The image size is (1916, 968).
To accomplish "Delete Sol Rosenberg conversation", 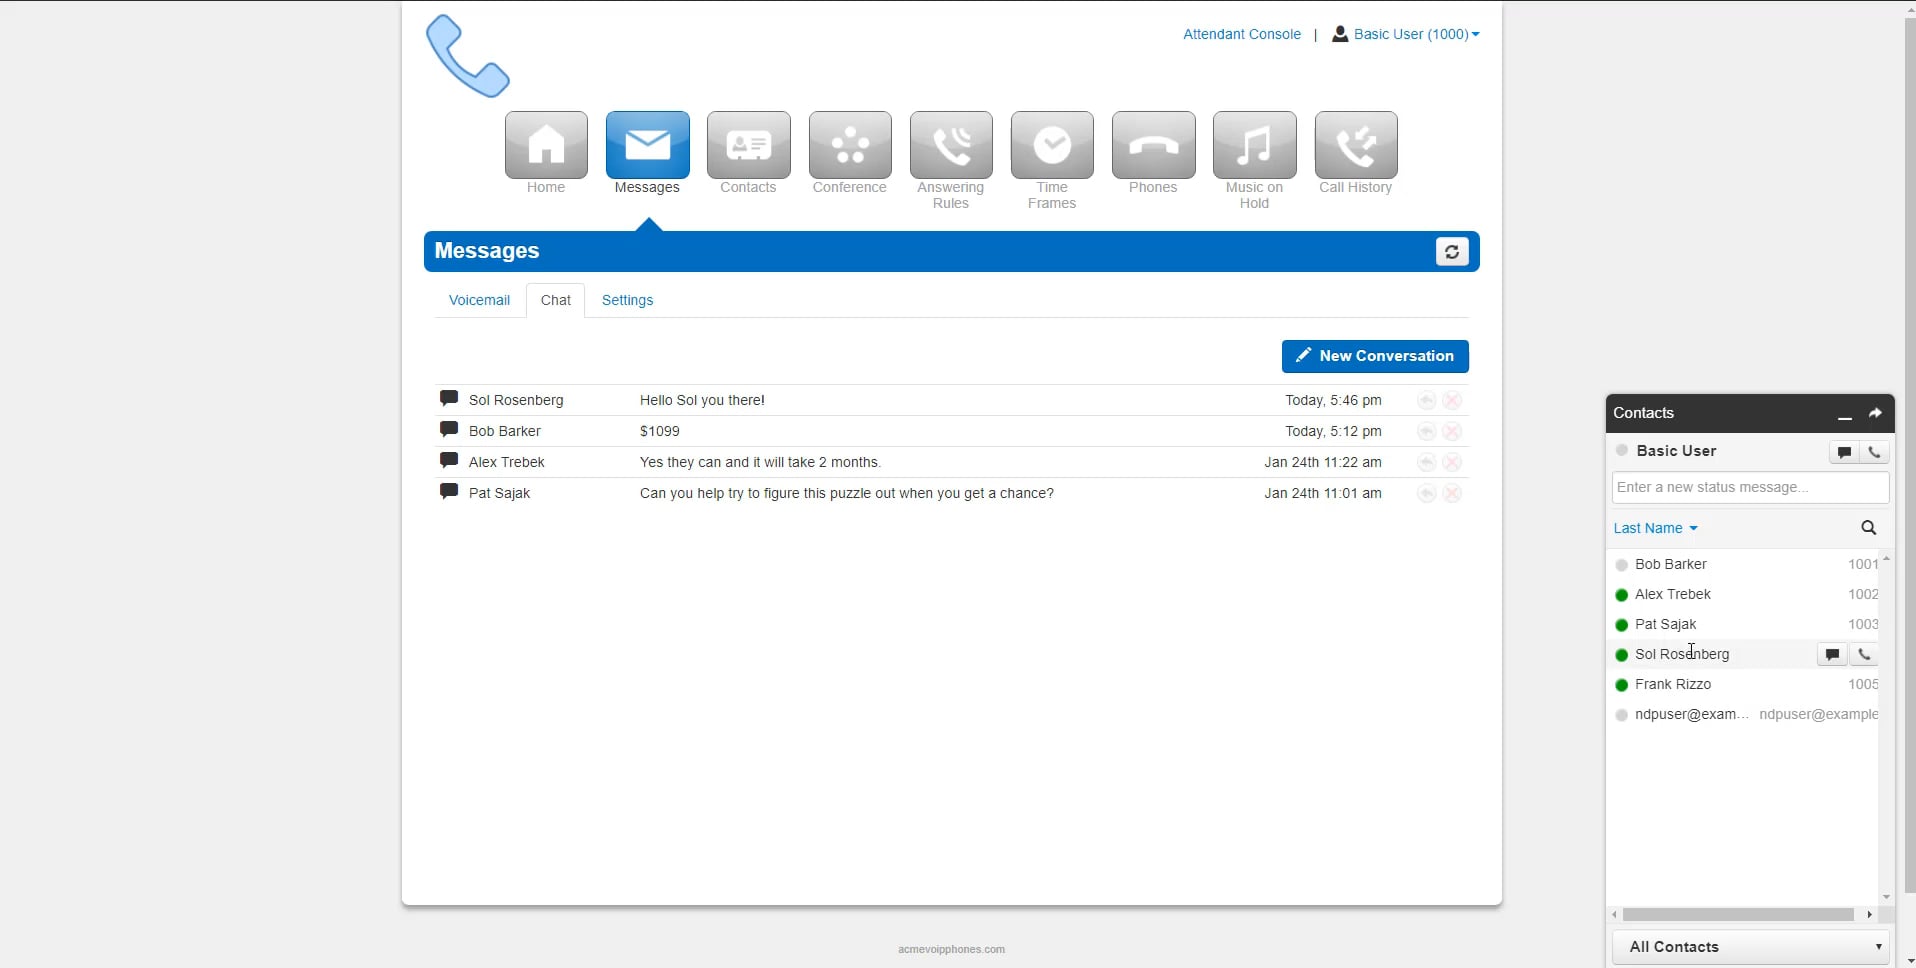I will pos(1452,400).
